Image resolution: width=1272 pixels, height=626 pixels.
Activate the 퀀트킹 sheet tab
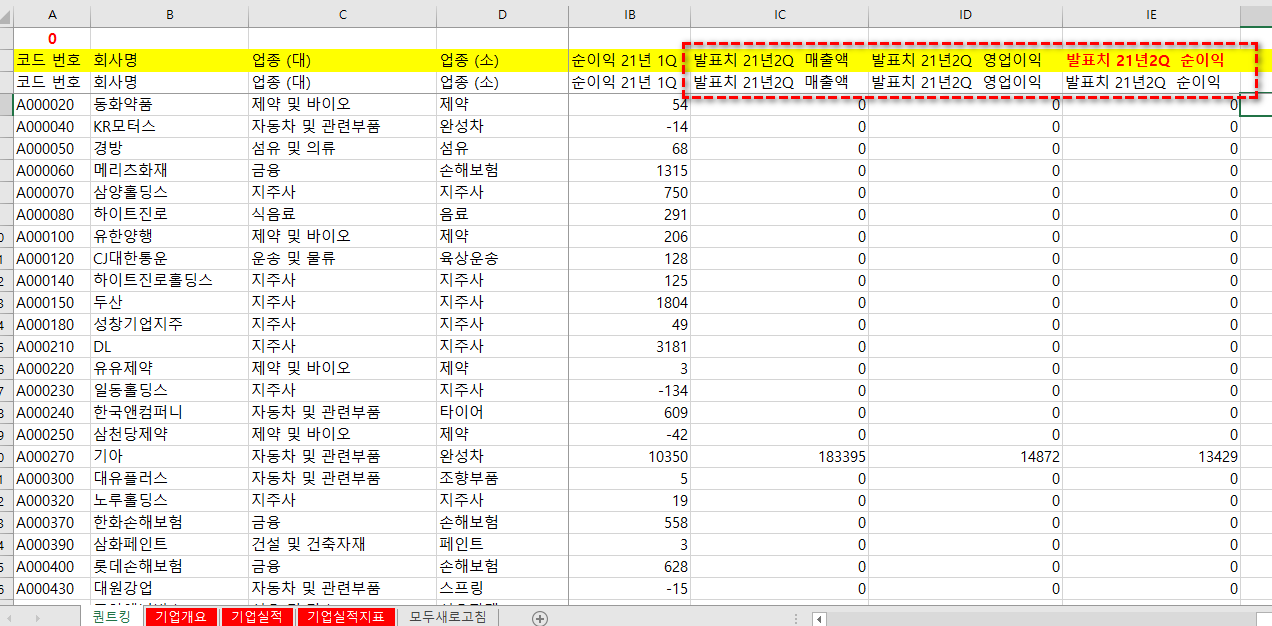[111, 617]
